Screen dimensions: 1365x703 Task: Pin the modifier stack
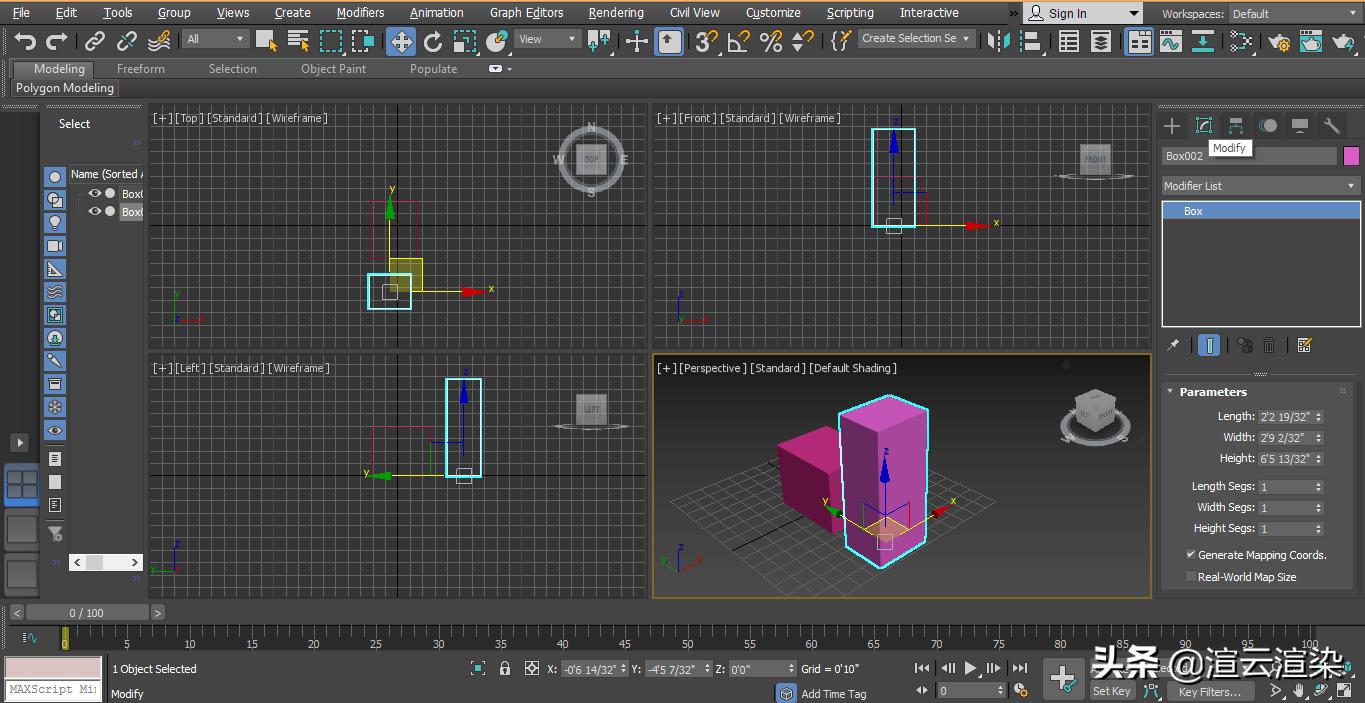(1174, 344)
